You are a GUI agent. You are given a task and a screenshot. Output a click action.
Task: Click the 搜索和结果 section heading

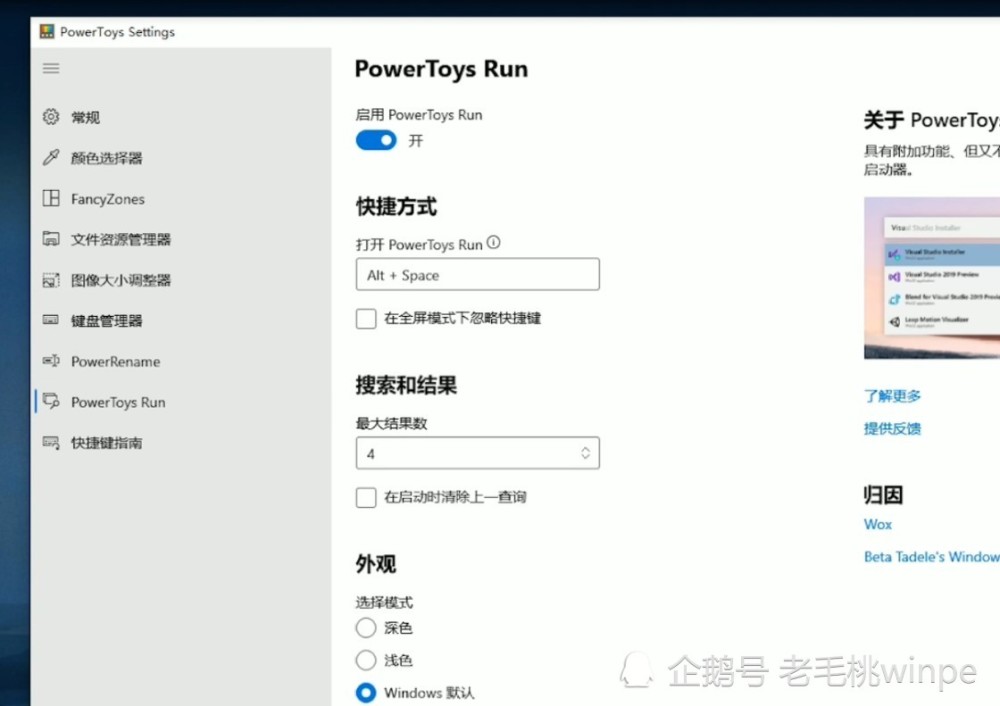406,385
